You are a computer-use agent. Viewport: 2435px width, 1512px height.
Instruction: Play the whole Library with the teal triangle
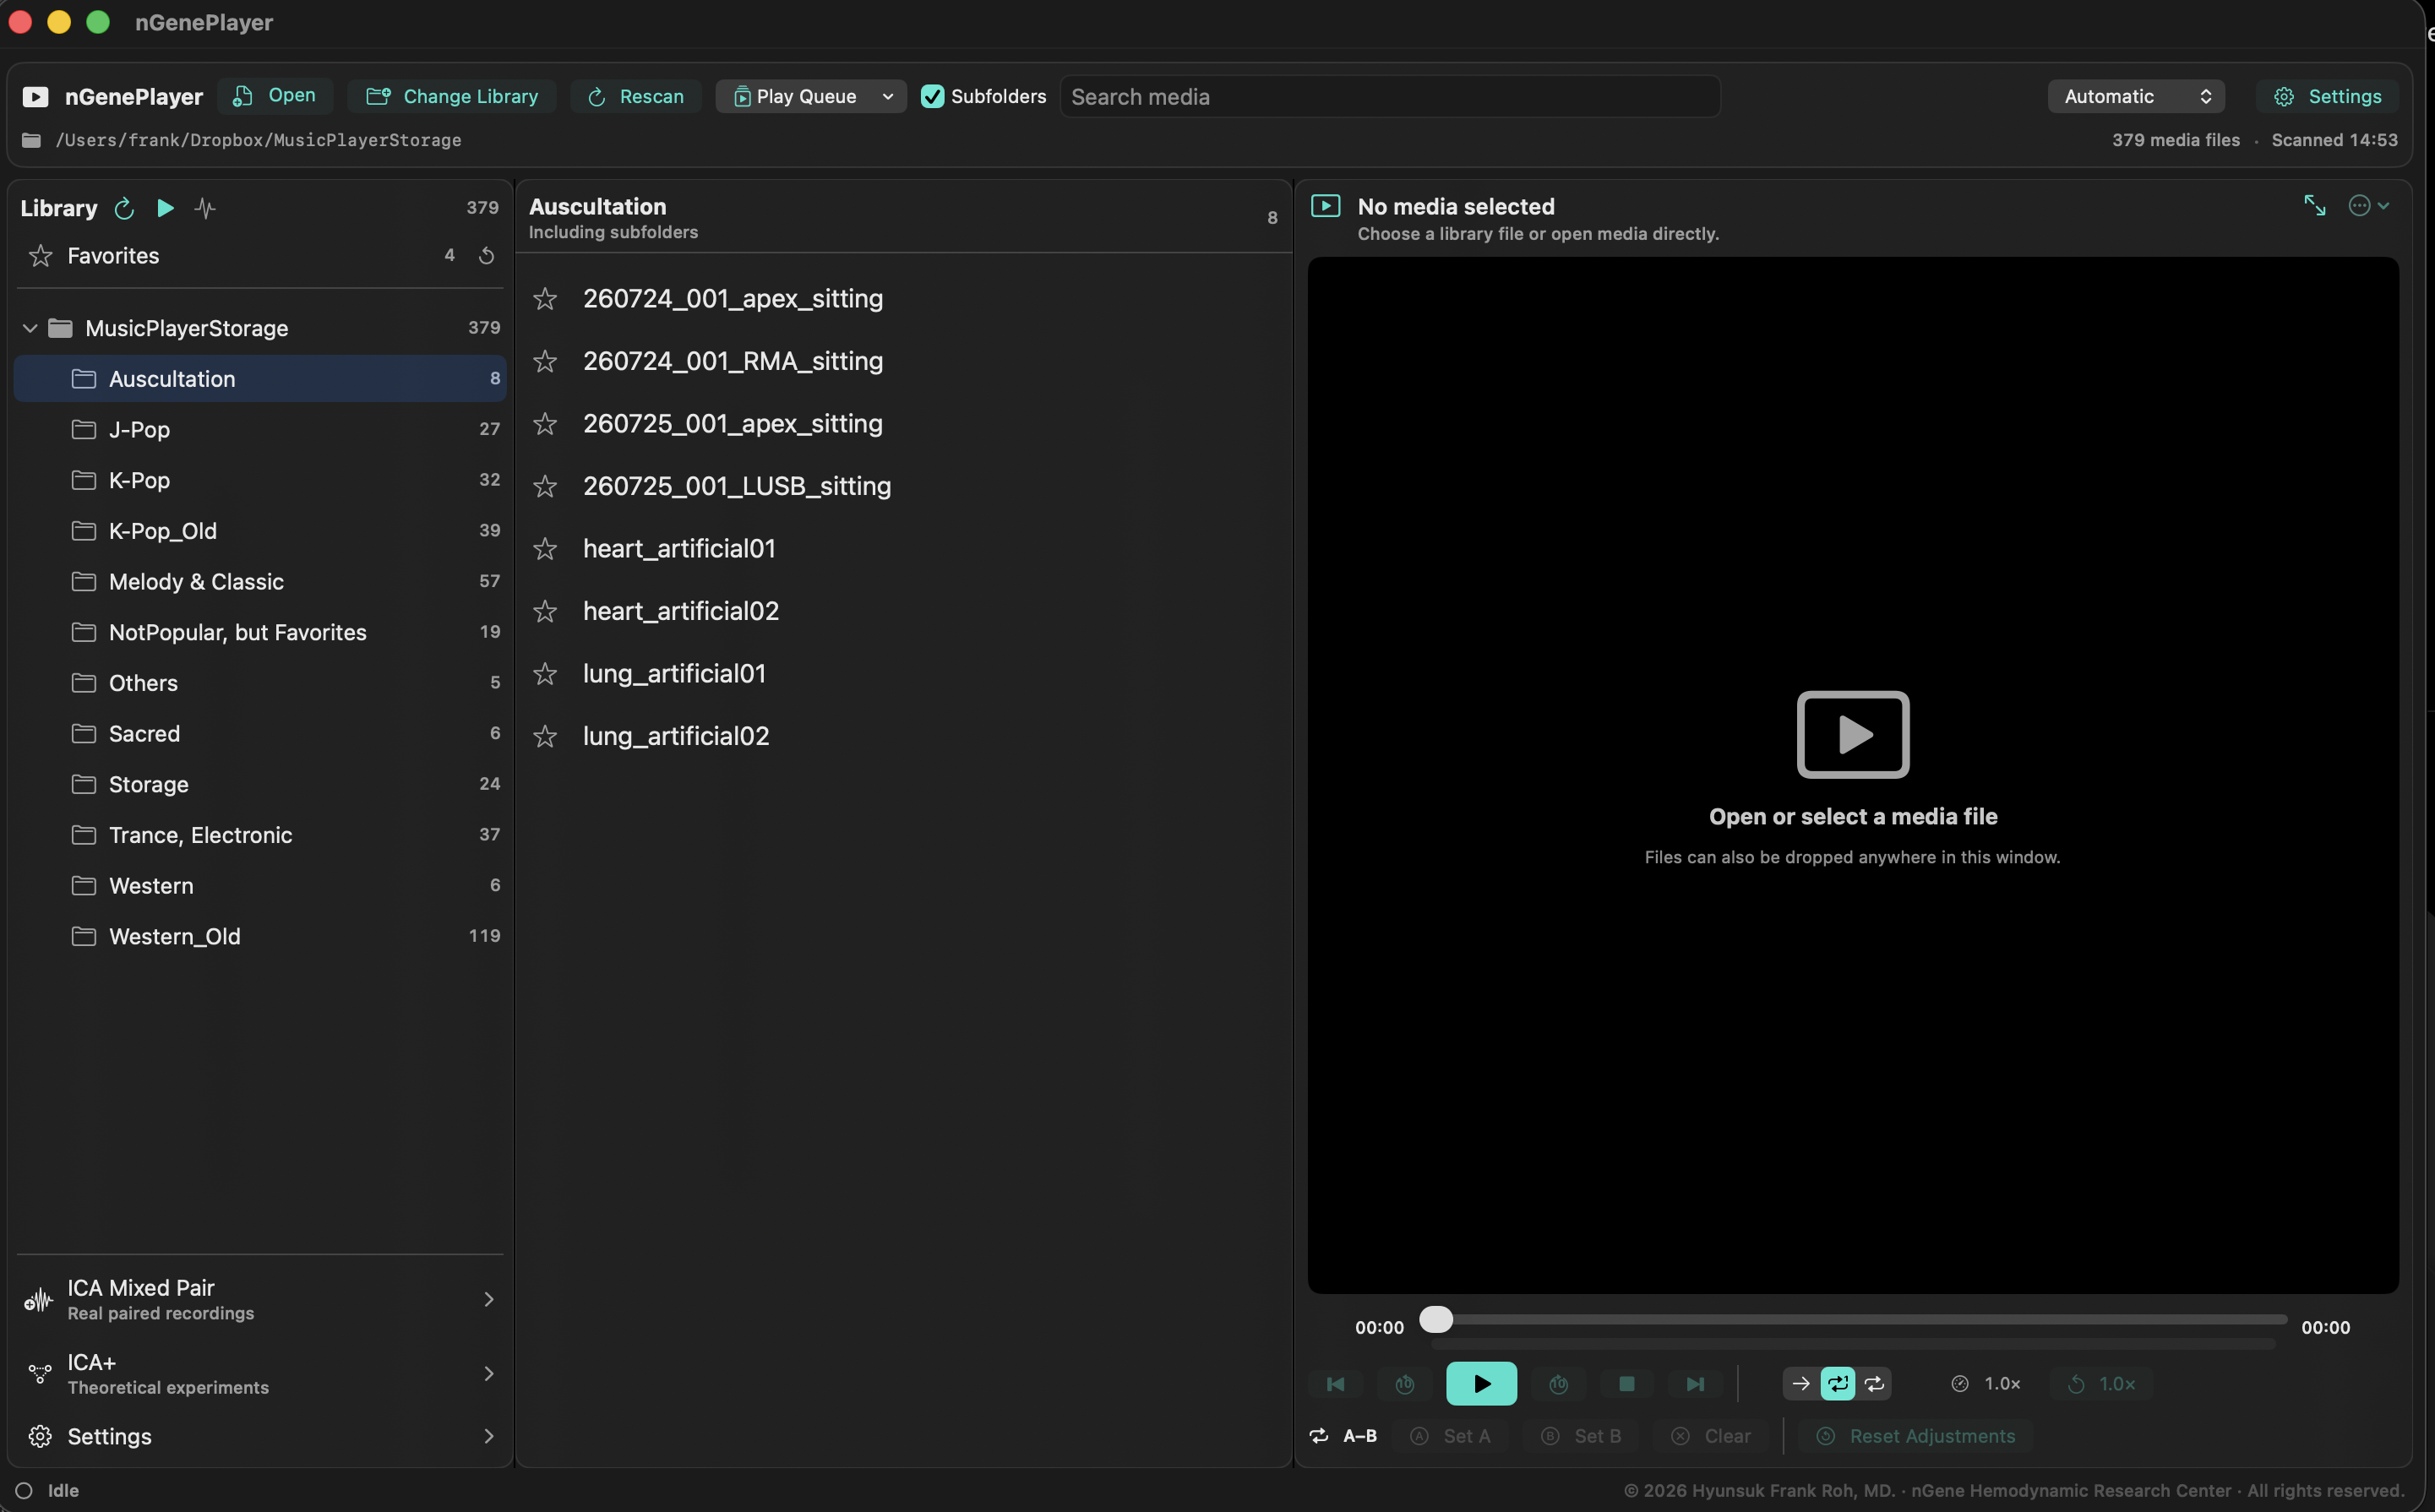[x=166, y=208]
